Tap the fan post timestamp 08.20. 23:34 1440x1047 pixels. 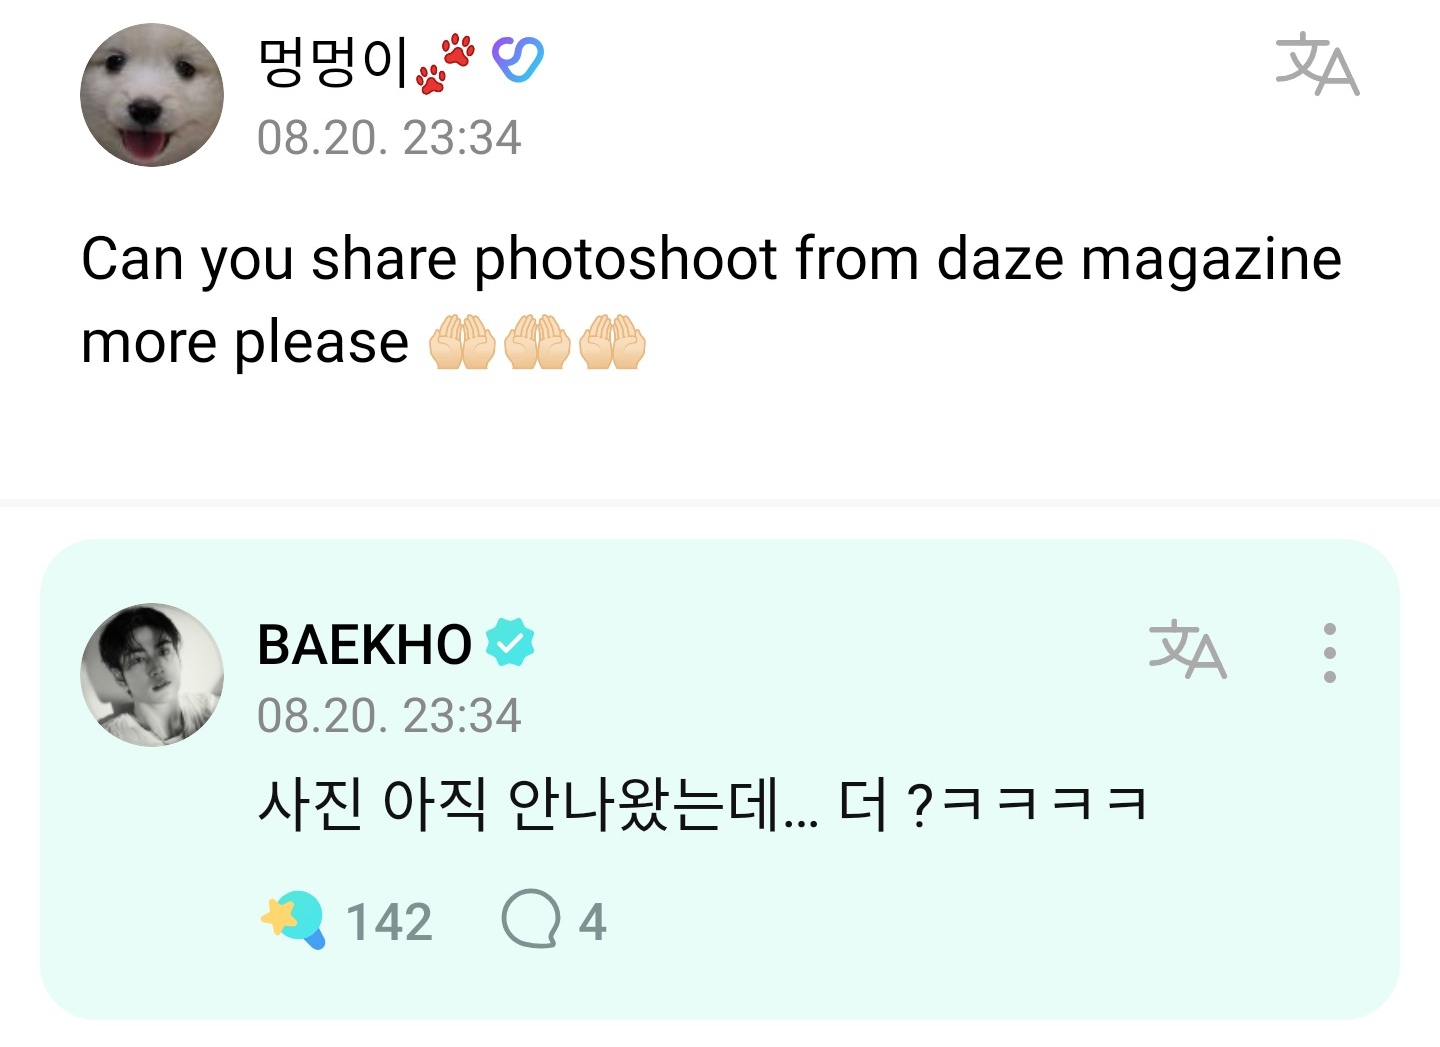pyautogui.click(x=389, y=138)
